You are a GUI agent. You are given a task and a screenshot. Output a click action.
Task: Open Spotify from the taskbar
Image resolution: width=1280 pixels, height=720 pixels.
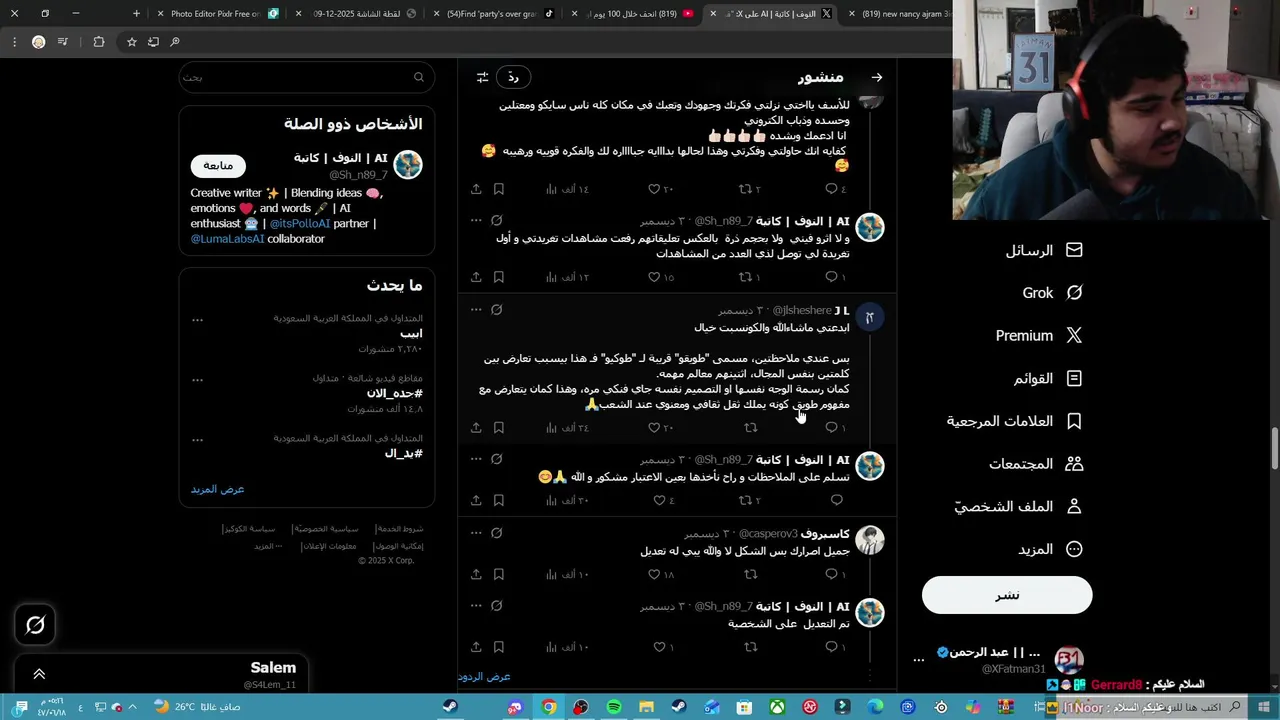(614, 707)
